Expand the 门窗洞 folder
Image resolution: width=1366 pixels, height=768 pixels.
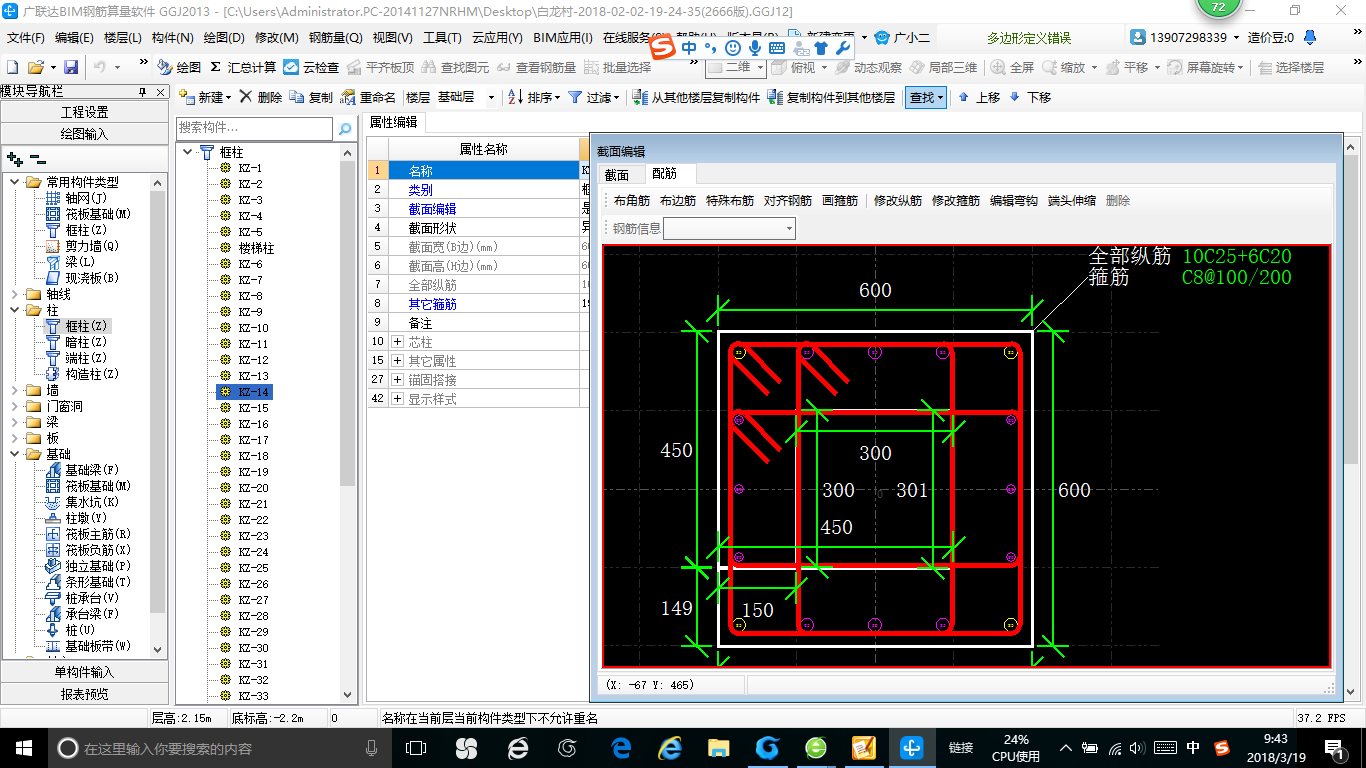pyautogui.click(x=15, y=406)
